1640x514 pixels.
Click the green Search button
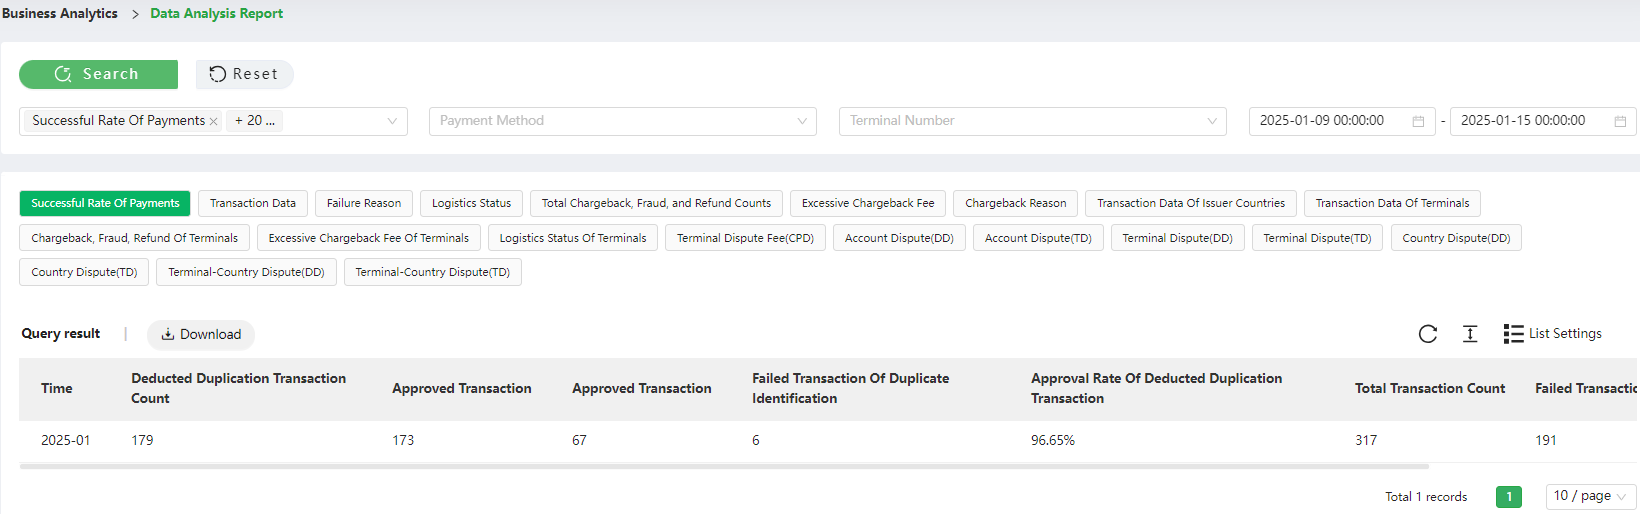pos(98,74)
